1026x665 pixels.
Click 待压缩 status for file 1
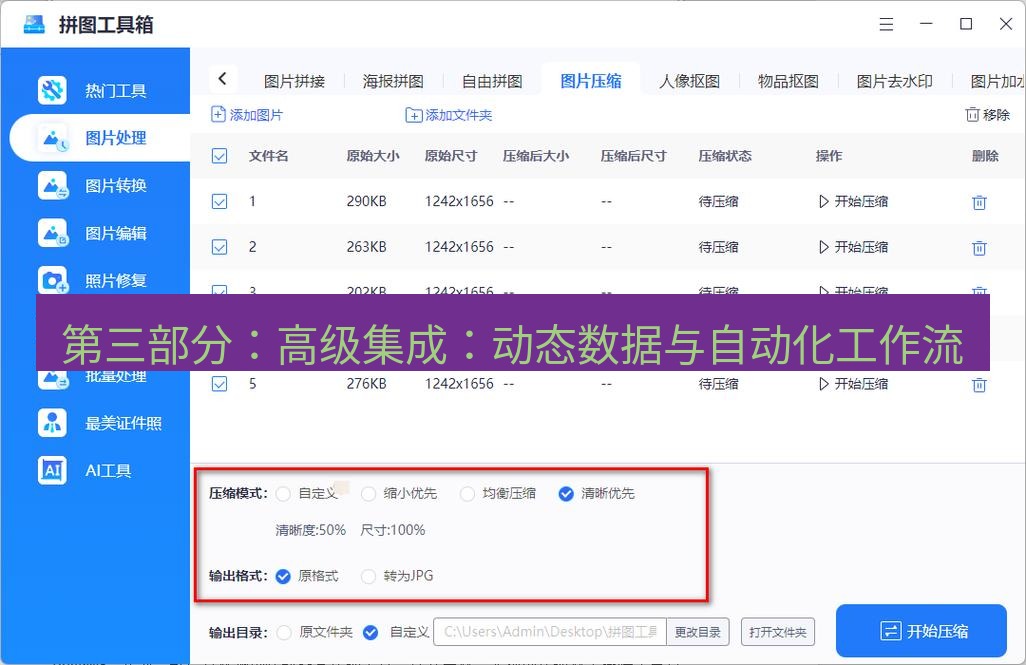coord(718,201)
